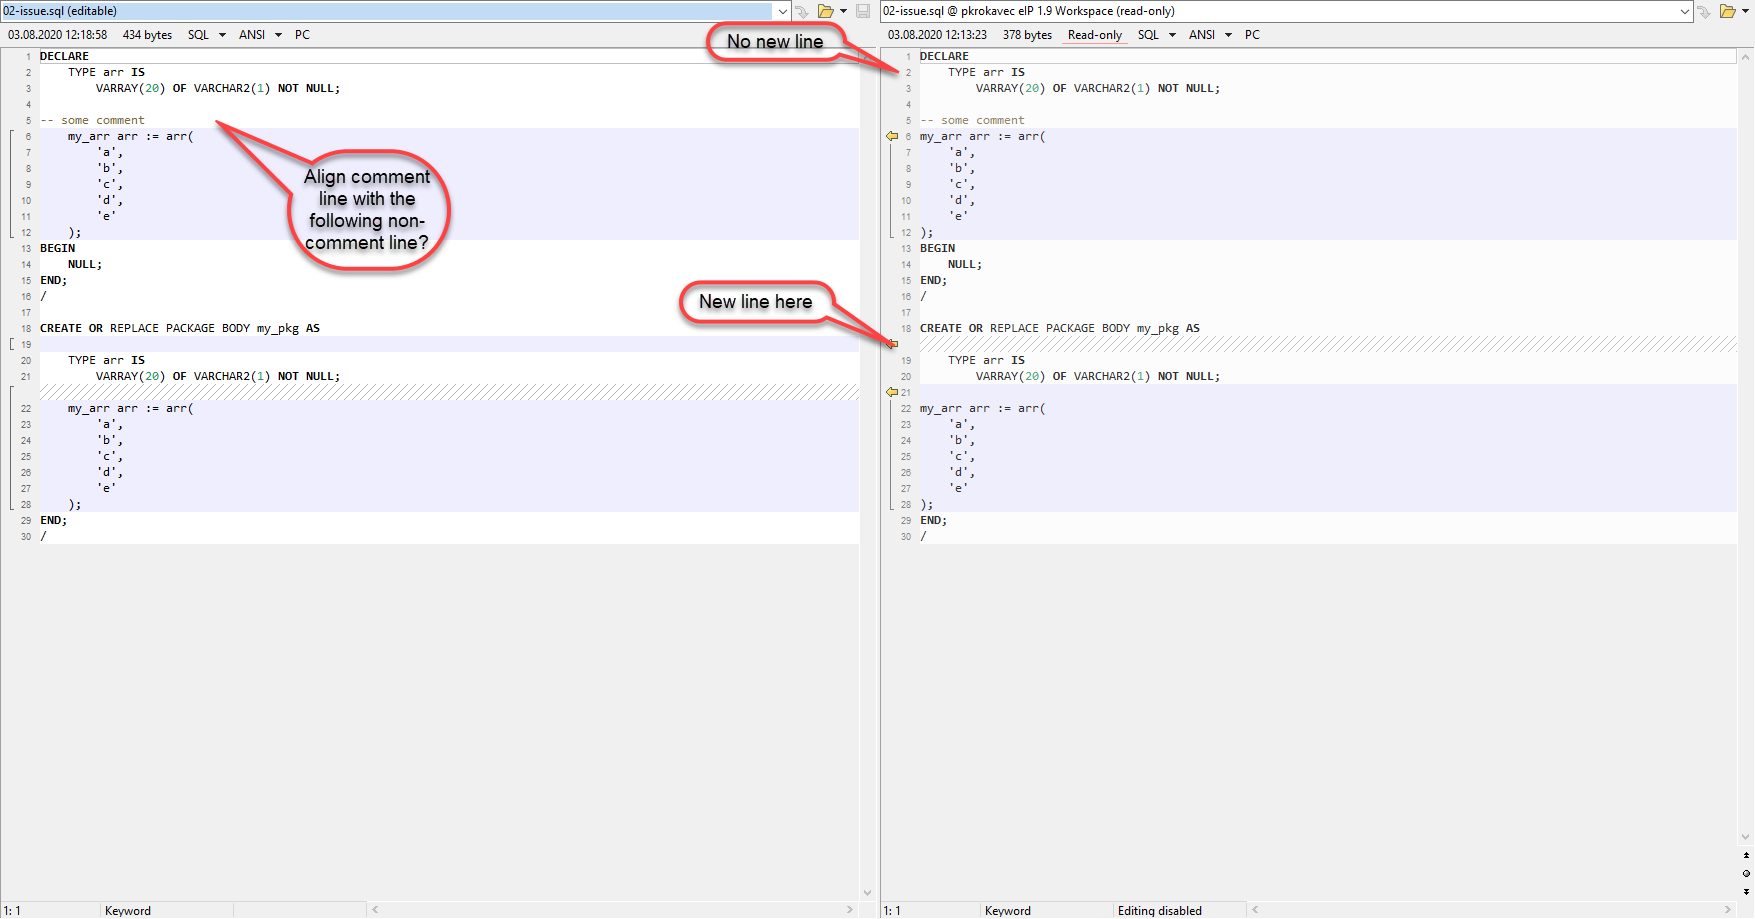Click the jump-to-last-difference icon at bottom right

(x=1748, y=889)
